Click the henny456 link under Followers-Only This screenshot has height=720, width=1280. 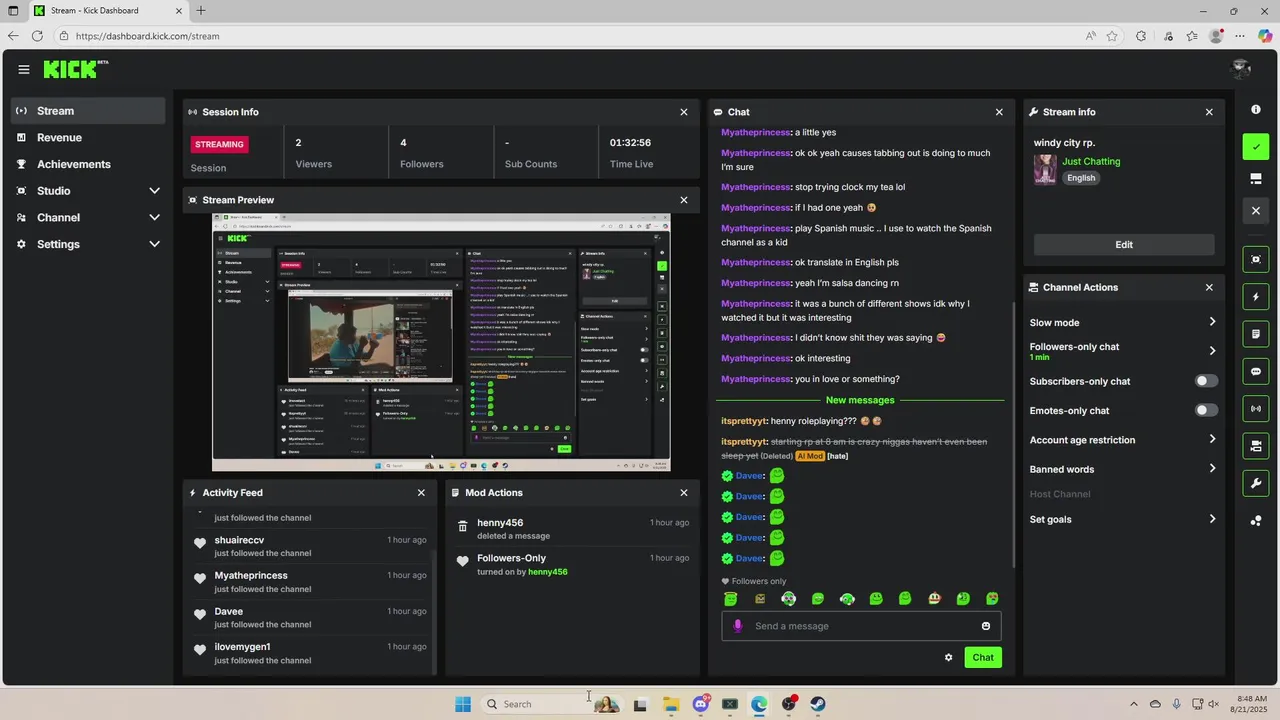548,572
